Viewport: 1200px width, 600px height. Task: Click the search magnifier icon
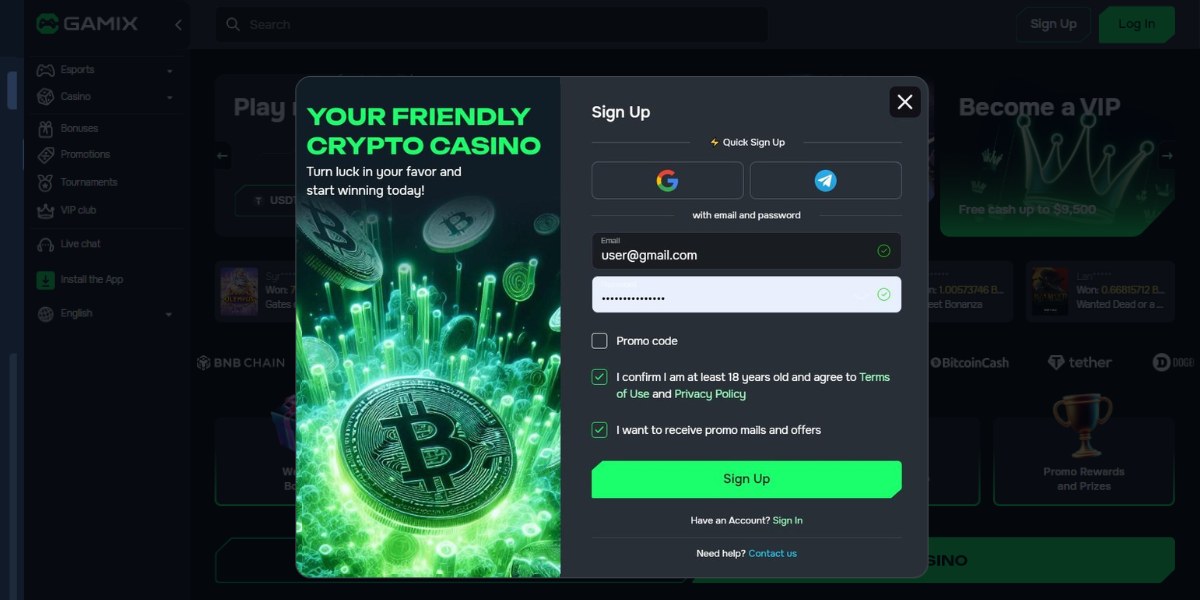(233, 24)
